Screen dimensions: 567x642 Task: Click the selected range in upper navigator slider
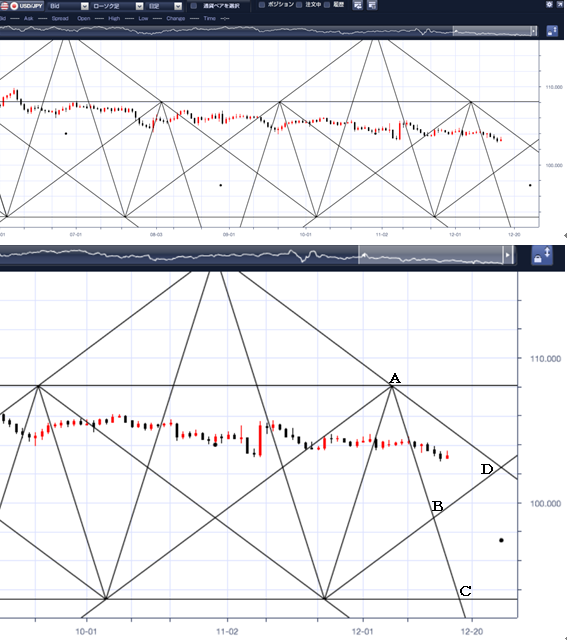click(492, 31)
